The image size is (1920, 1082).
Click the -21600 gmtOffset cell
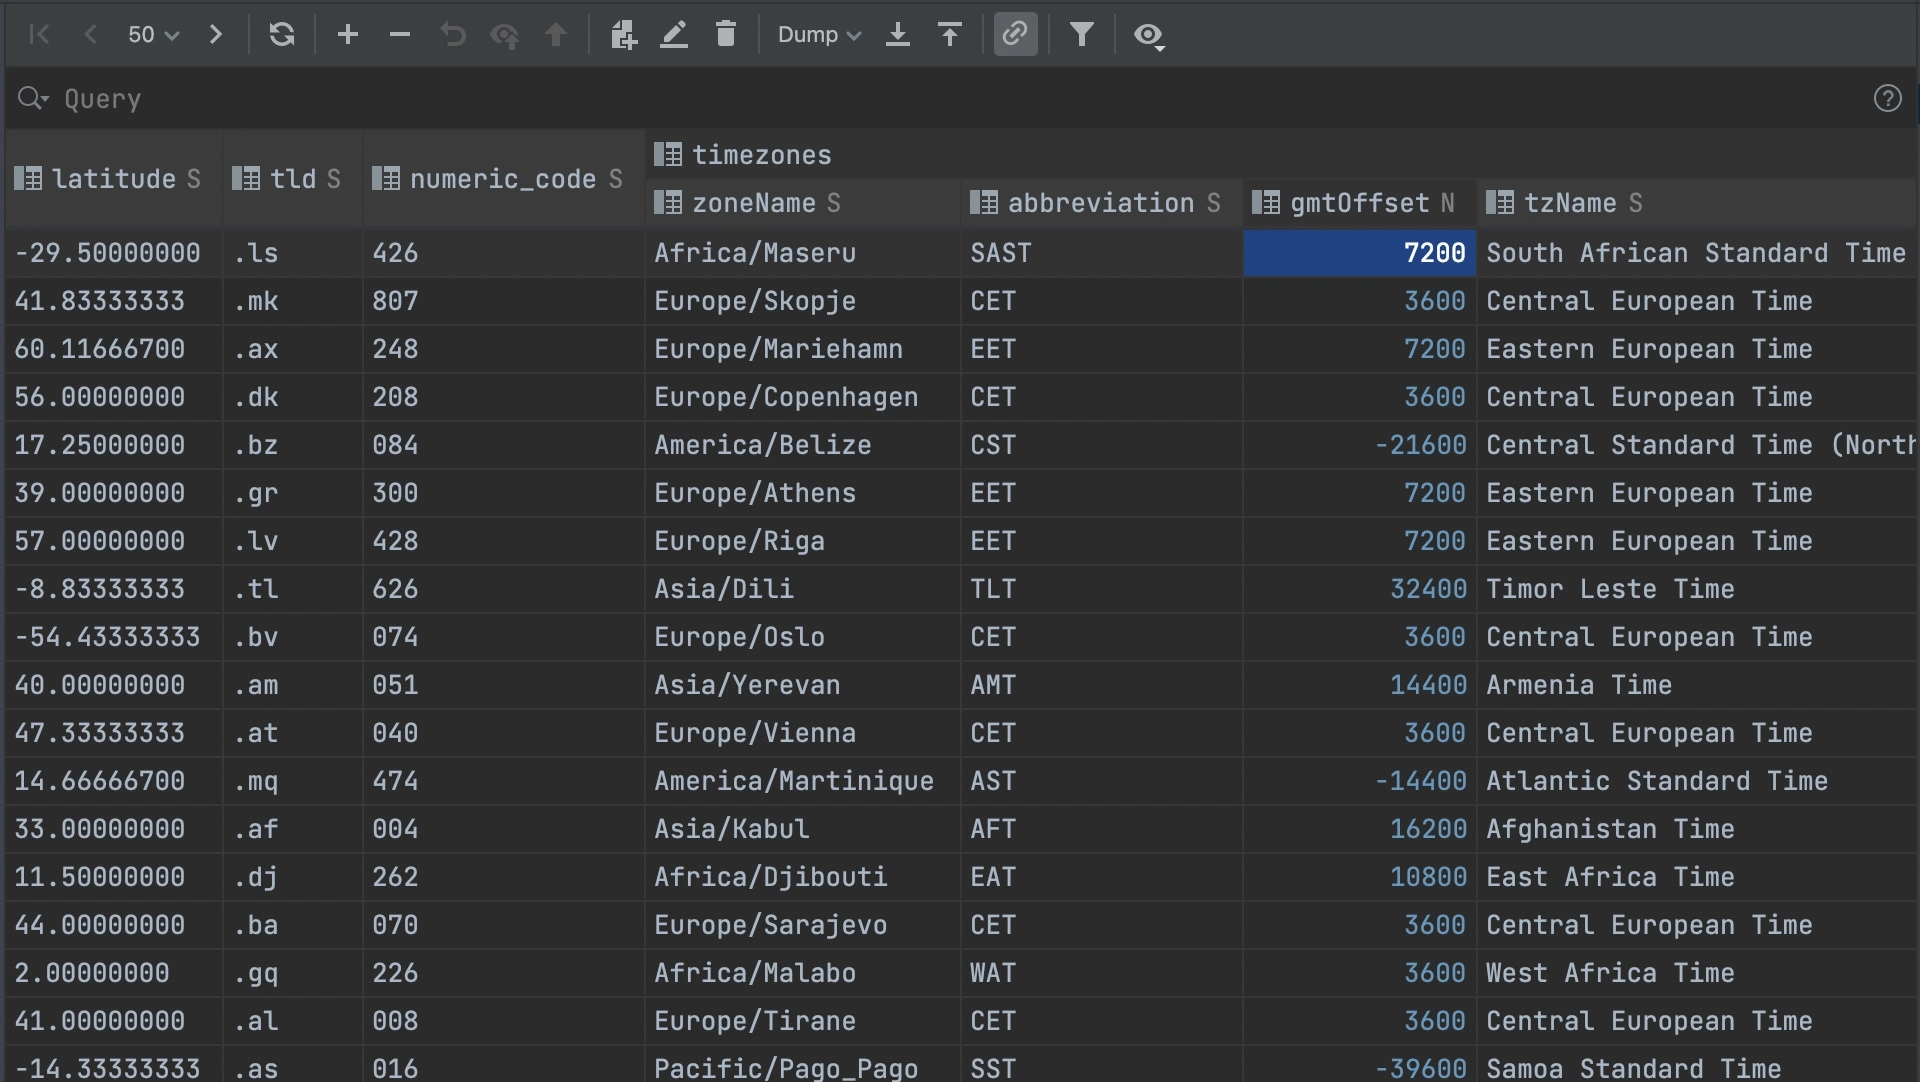(1360, 445)
